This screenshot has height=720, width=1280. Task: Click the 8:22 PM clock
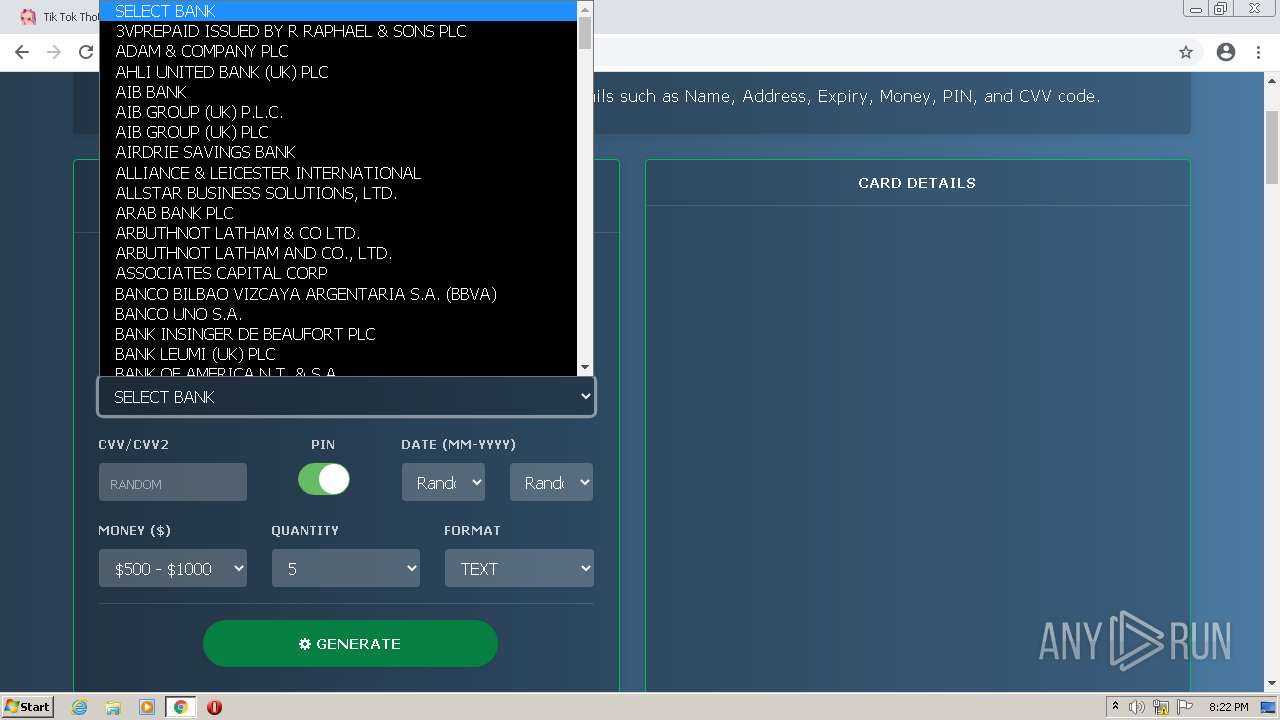click(x=1228, y=707)
